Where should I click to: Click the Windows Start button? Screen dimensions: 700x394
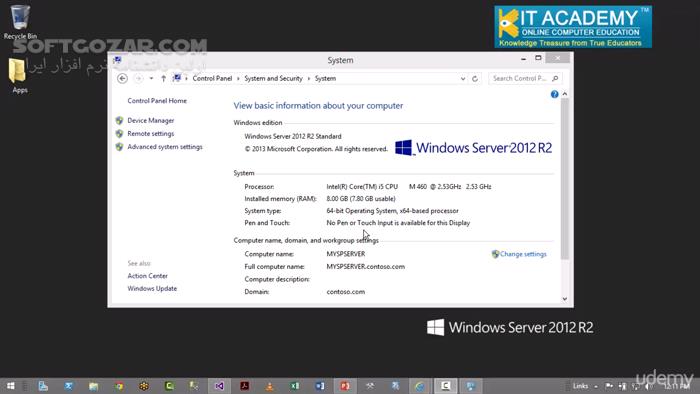[10, 386]
